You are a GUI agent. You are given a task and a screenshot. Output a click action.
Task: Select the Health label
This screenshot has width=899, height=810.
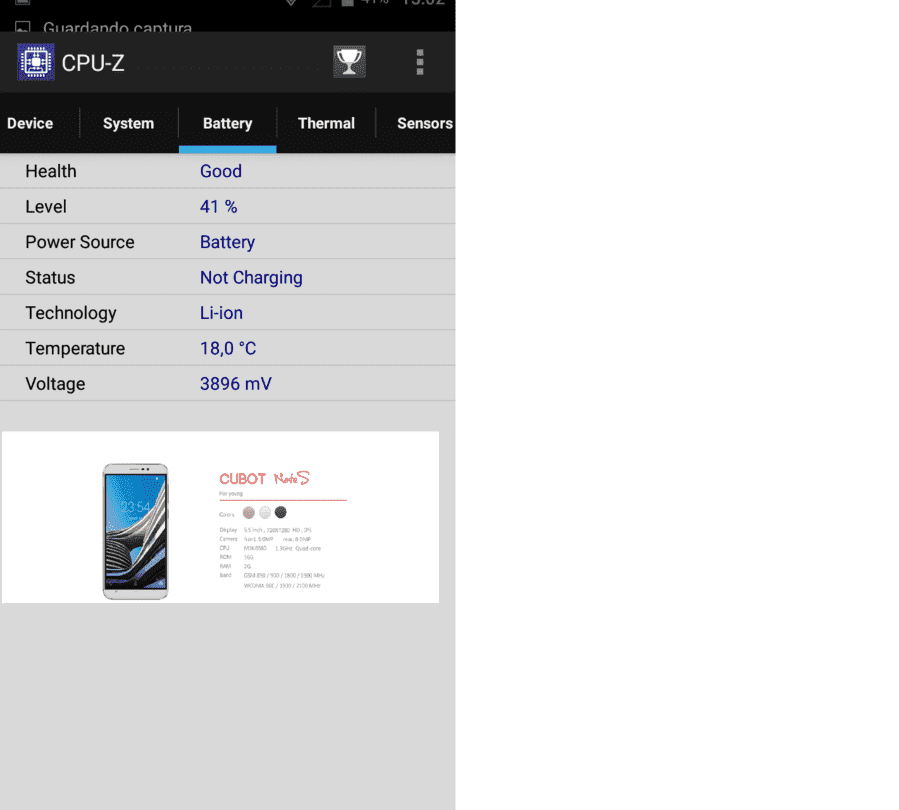[50, 171]
